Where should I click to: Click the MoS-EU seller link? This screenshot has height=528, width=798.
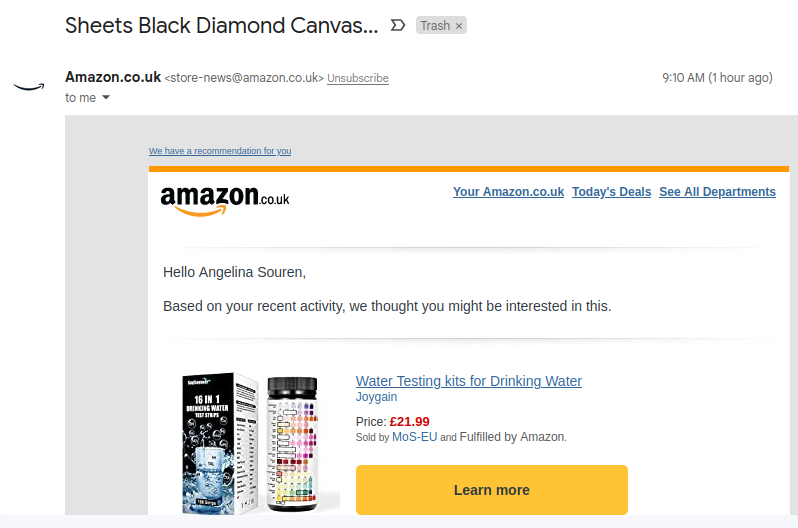(x=414, y=437)
